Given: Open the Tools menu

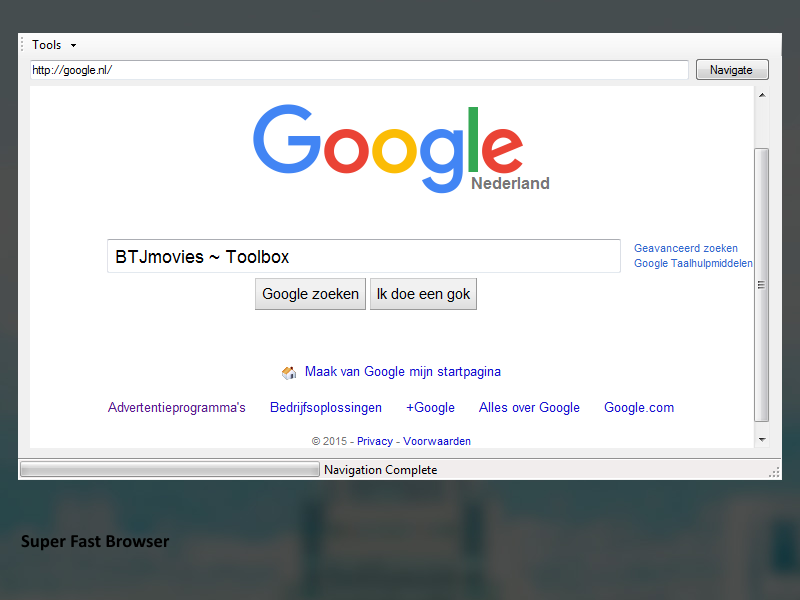Looking at the screenshot, I should (x=46, y=45).
